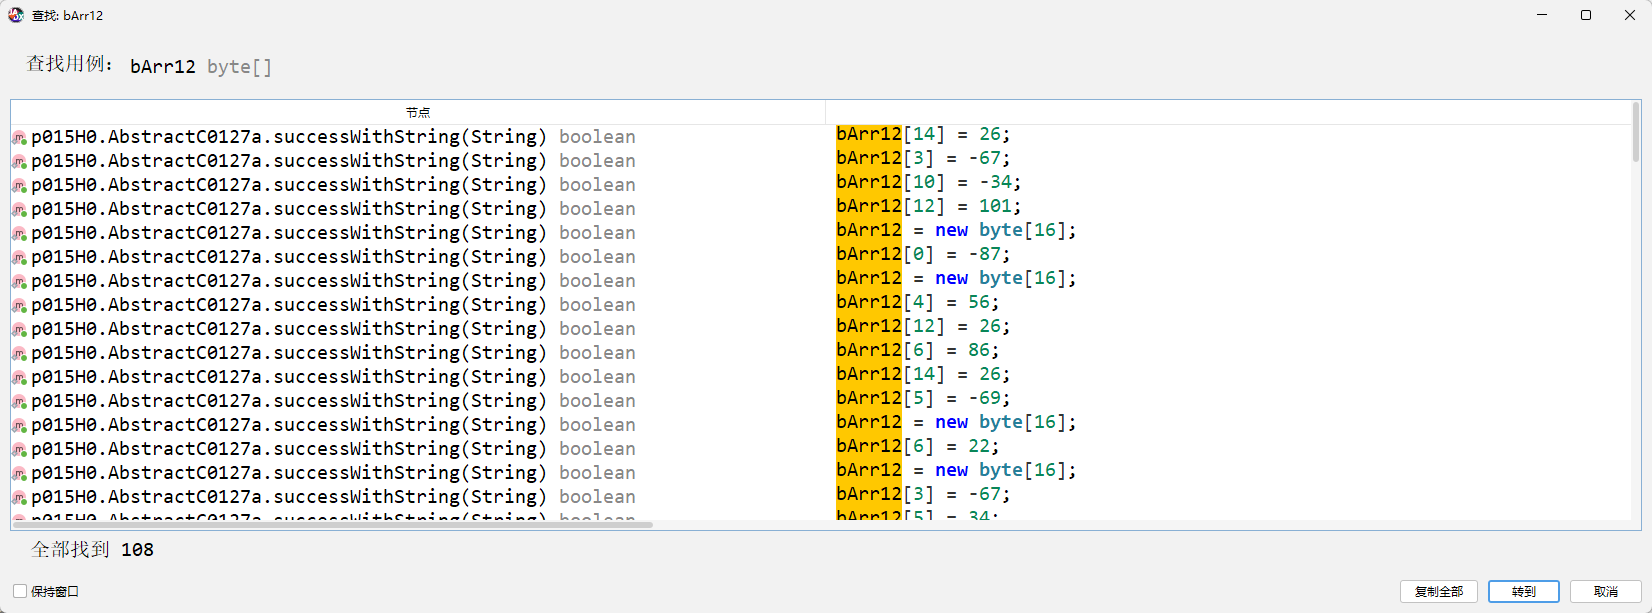
Task: Click method icon beside bArr12[12] = 101 row
Action: [x=19, y=210]
